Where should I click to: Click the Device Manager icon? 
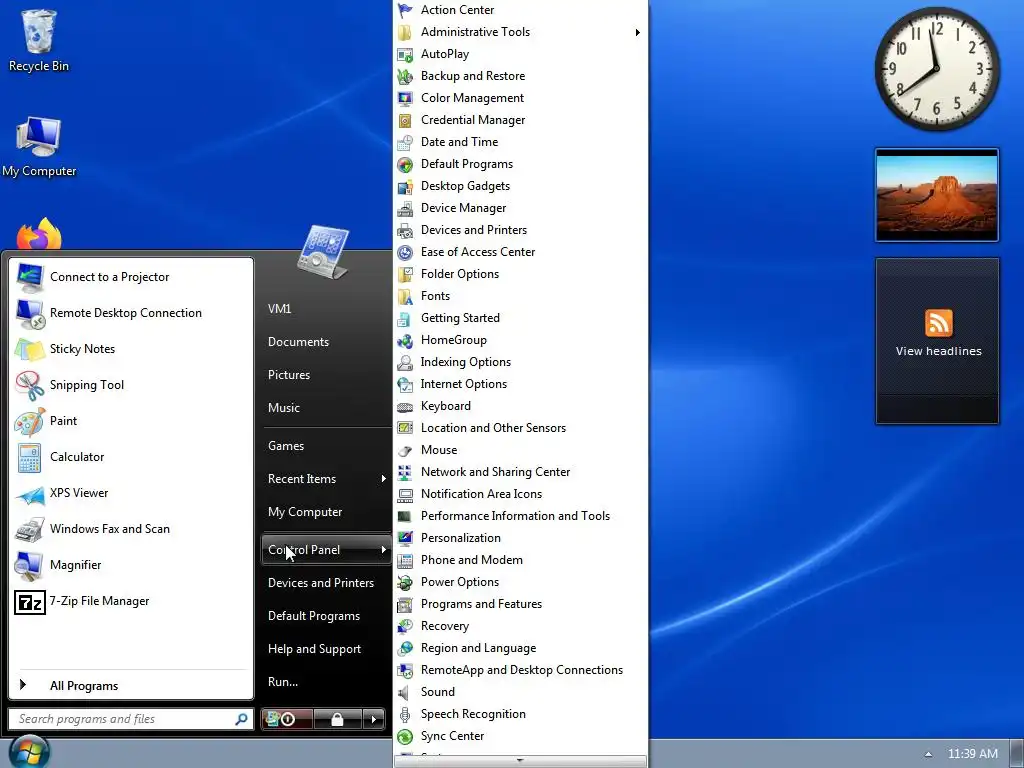405,208
